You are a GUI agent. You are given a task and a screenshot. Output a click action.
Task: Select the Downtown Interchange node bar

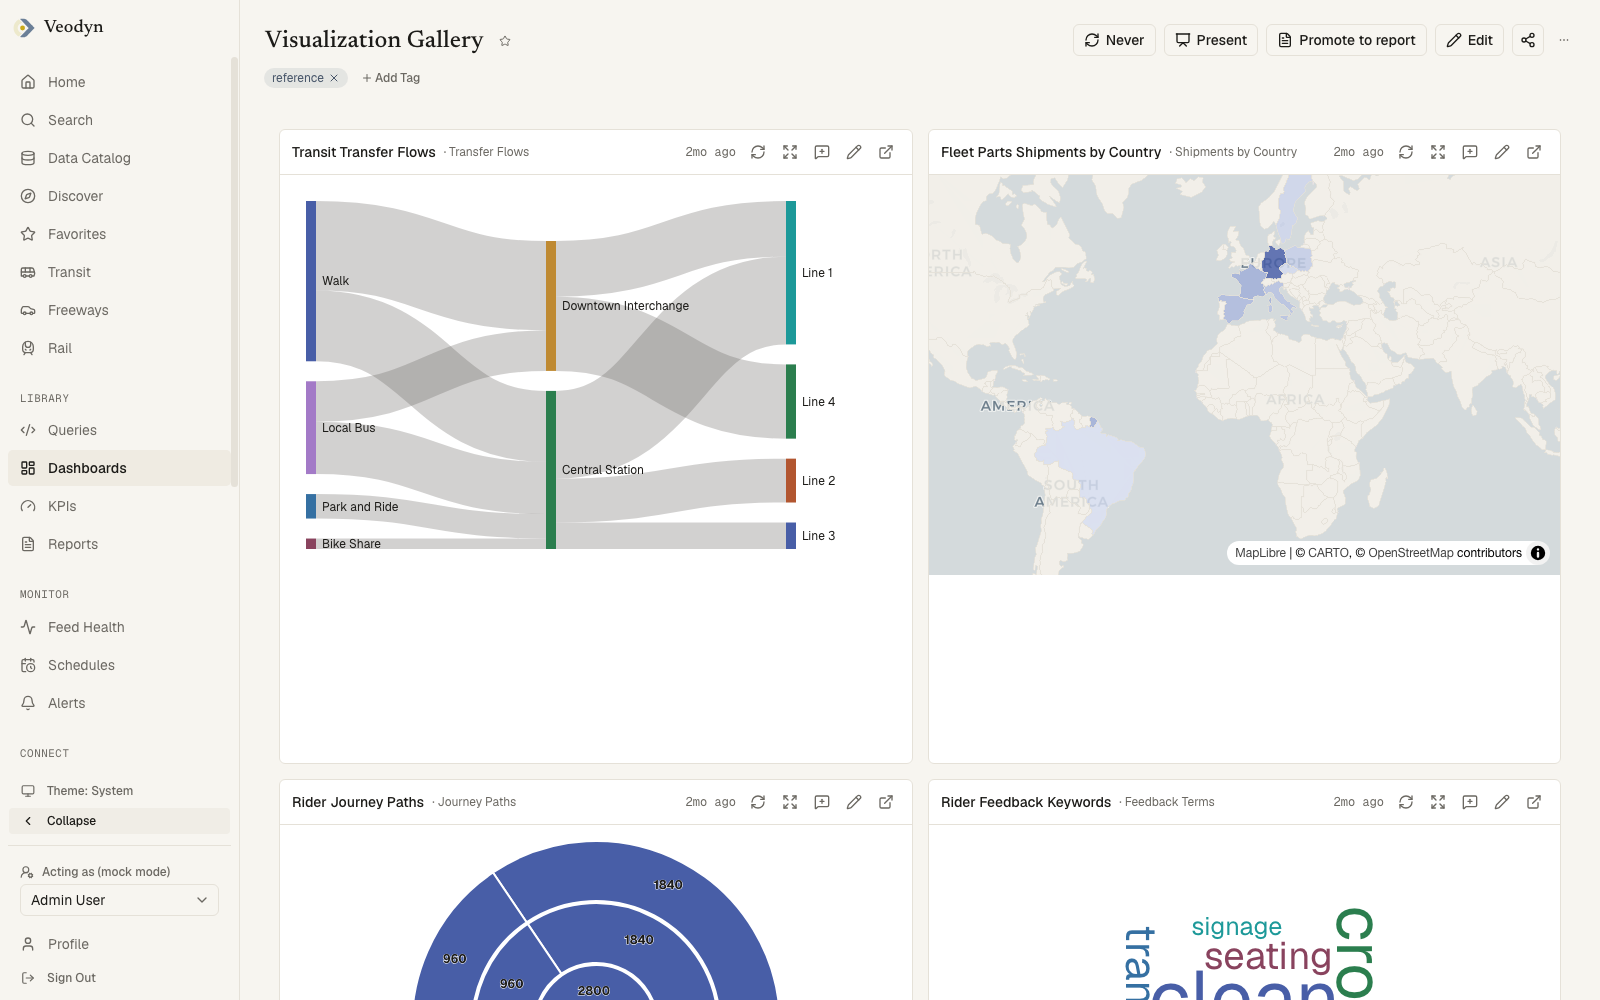[x=551, y=306]
